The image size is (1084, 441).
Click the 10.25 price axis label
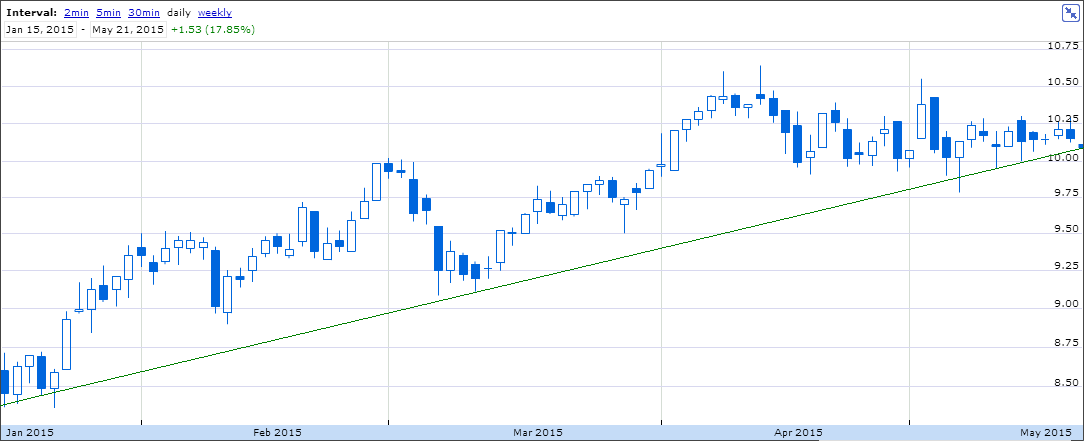1063,119
